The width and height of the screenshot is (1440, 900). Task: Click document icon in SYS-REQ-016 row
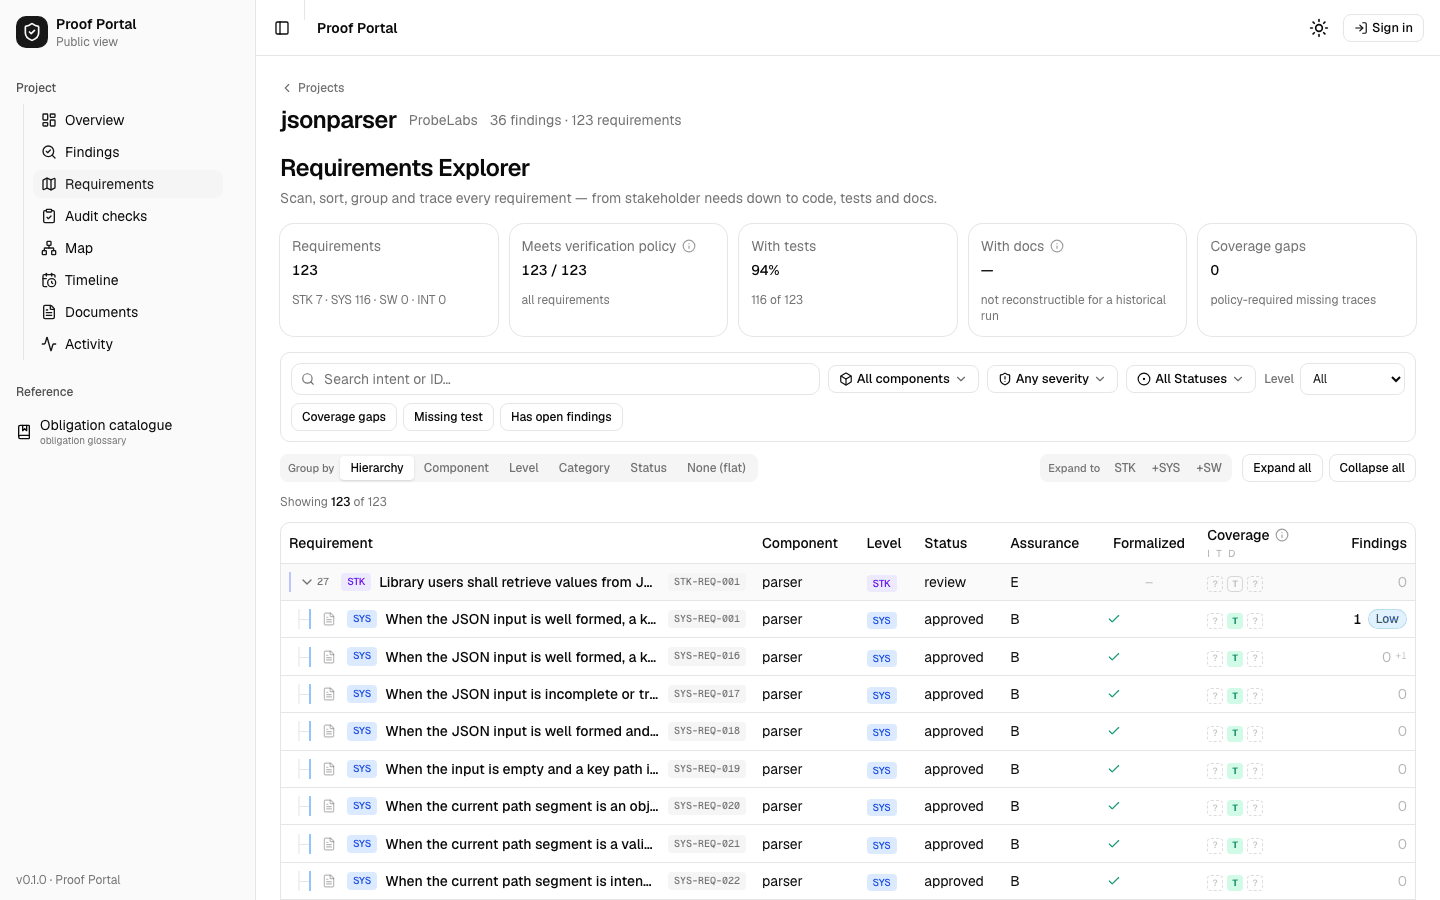pyautogui.click(x=329, y=657)
